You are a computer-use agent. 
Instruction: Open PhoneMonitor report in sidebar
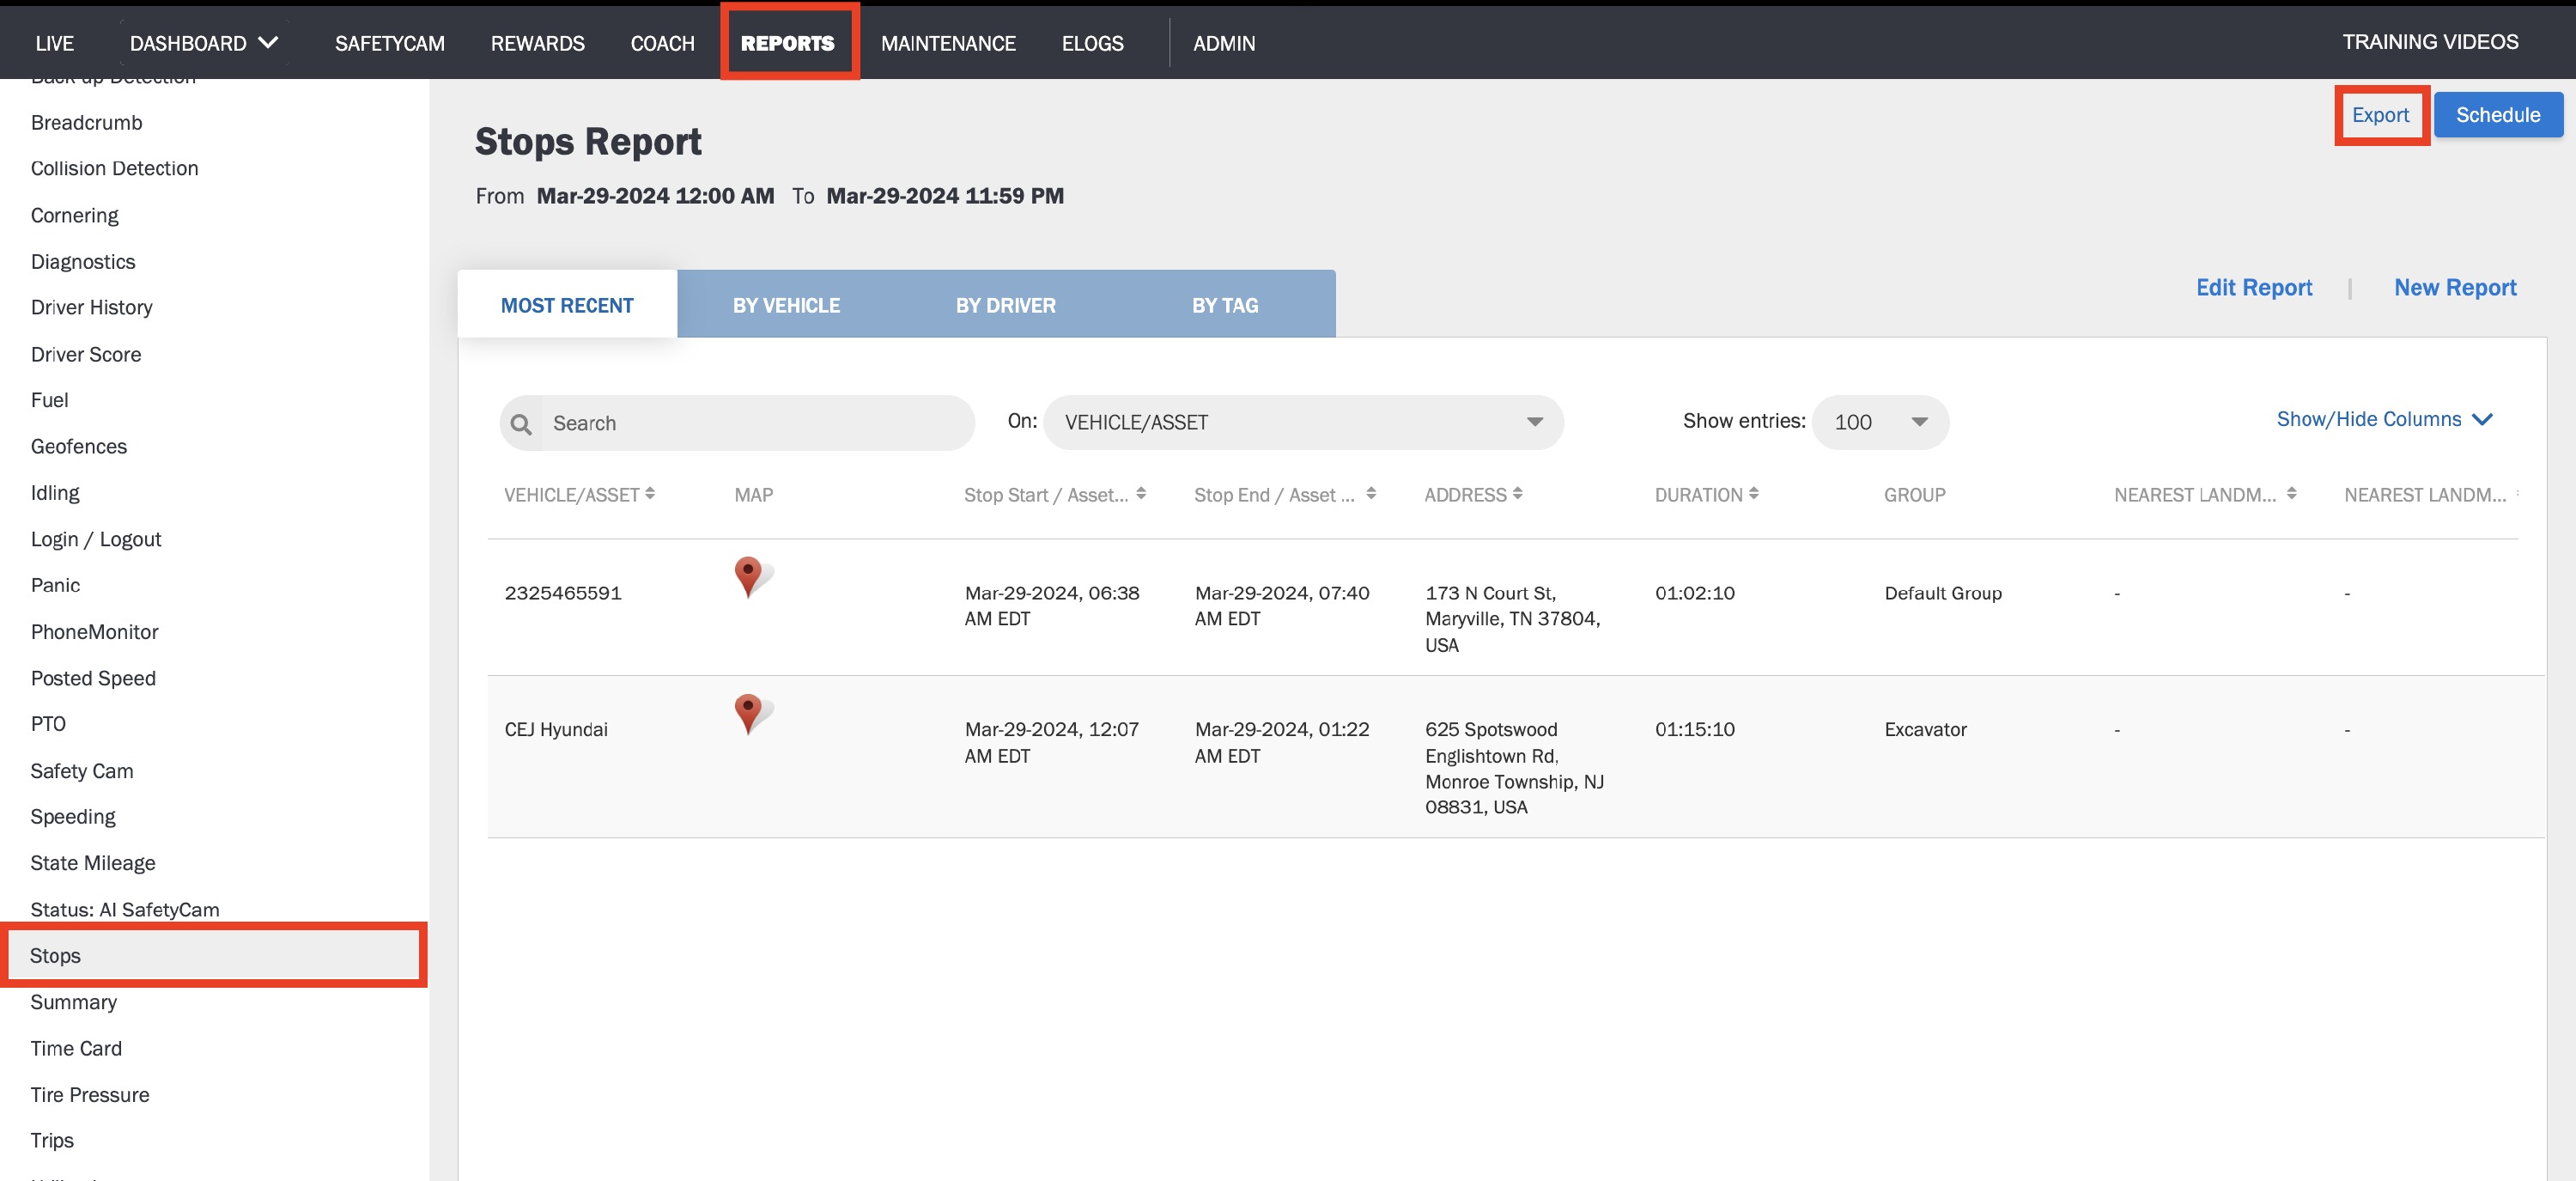(95, 632)
